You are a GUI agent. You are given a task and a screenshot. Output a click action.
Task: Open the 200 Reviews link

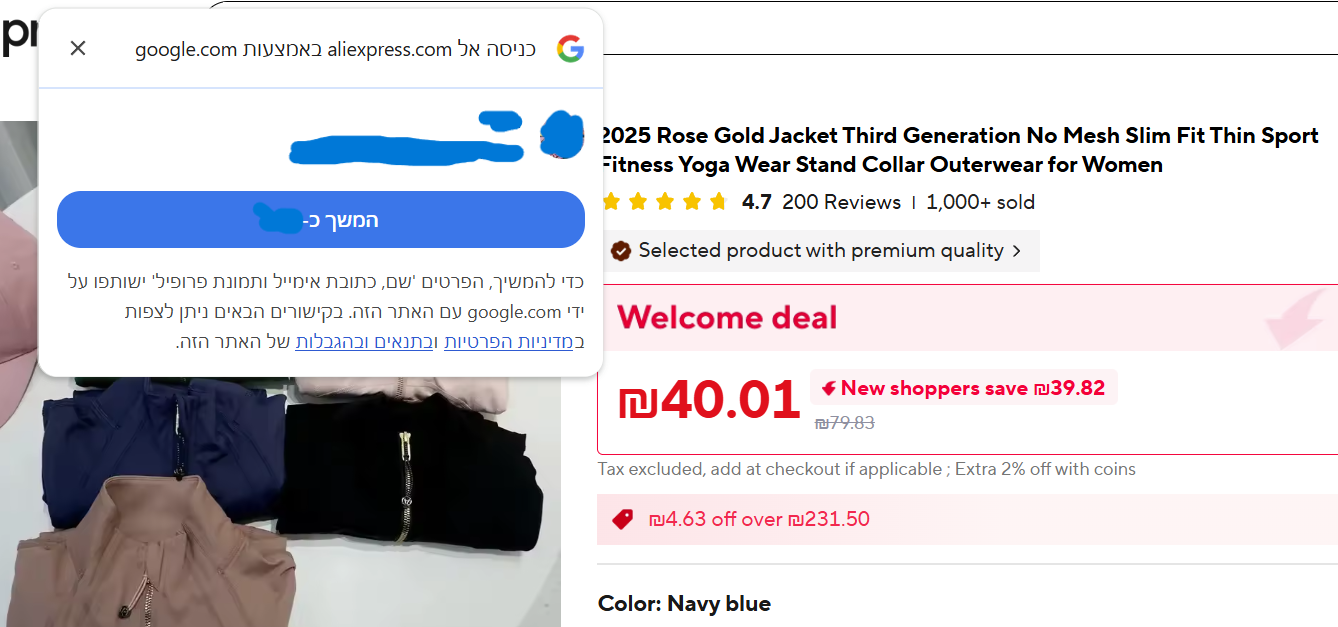click(x=841, y=202)
